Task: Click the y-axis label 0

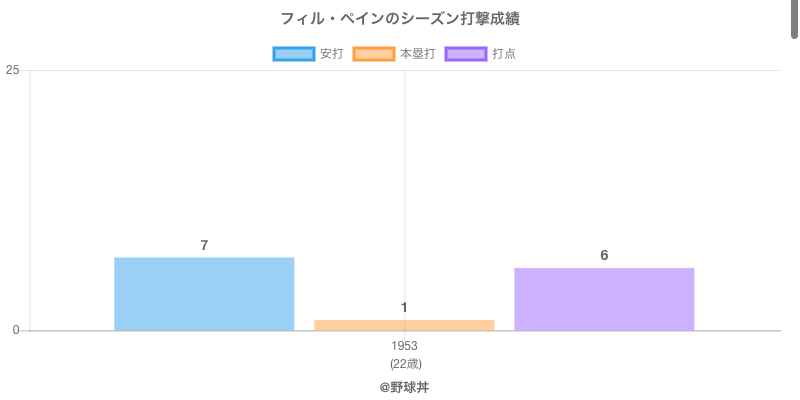Action: (16, 331)
